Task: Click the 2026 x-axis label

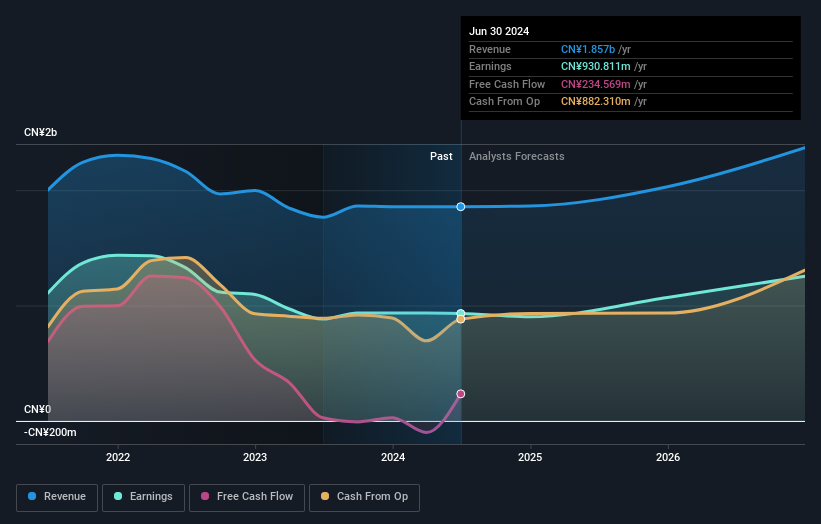Action: (668, 457)
